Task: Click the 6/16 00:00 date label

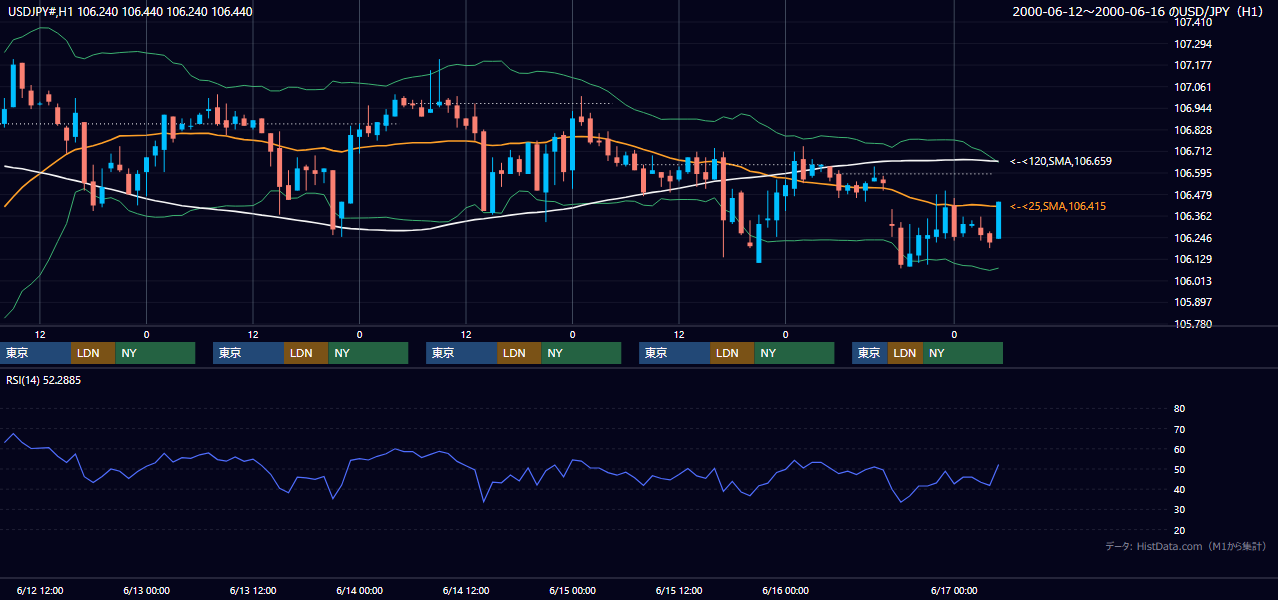Action: tap(785, 590)
